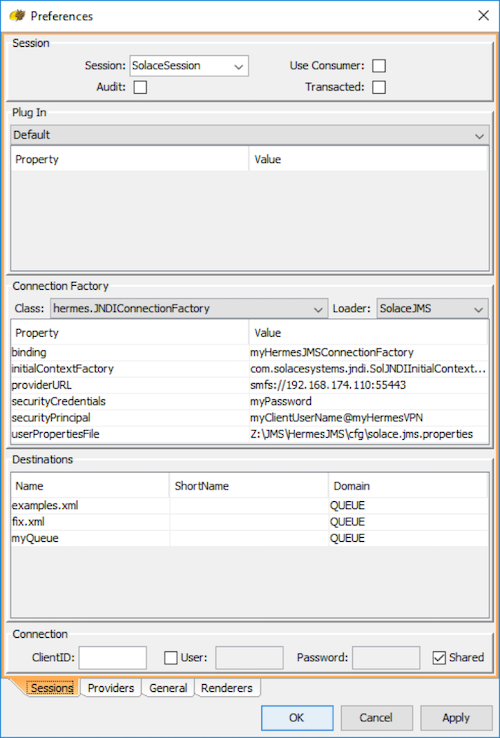Select the providerURL value cell
500x738 pixels.
[x=369, y=385]
